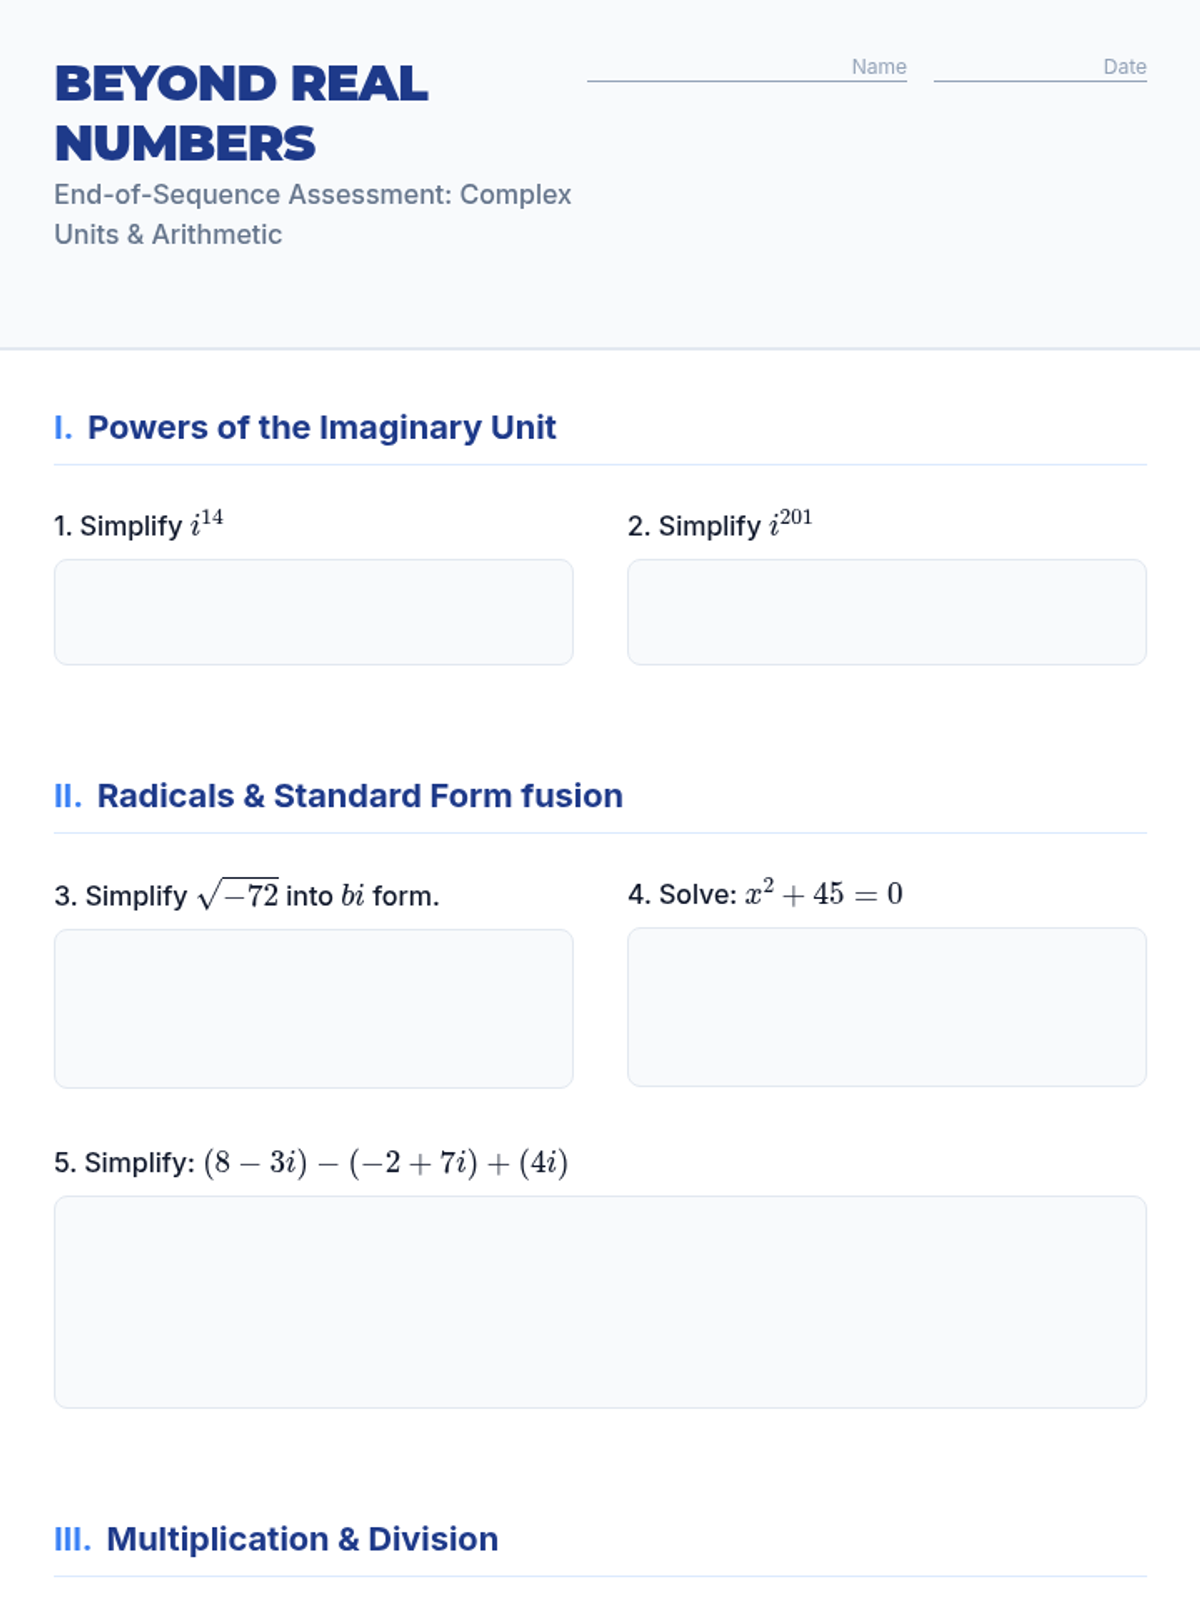
Task: Click the wide answer box for question 5
Action: (600, 1302)
